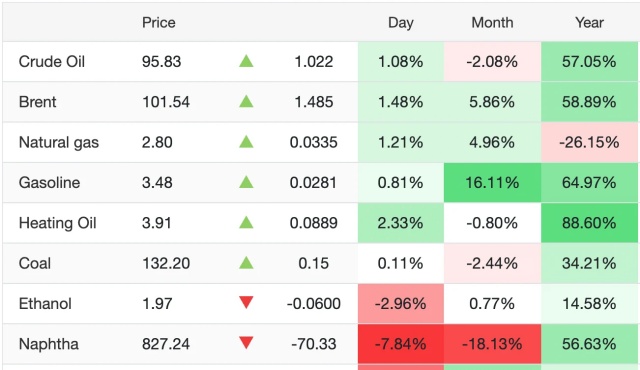Click the Ethanol month cell 0.77%
This screenshot has height=370, width=640.
492,304
